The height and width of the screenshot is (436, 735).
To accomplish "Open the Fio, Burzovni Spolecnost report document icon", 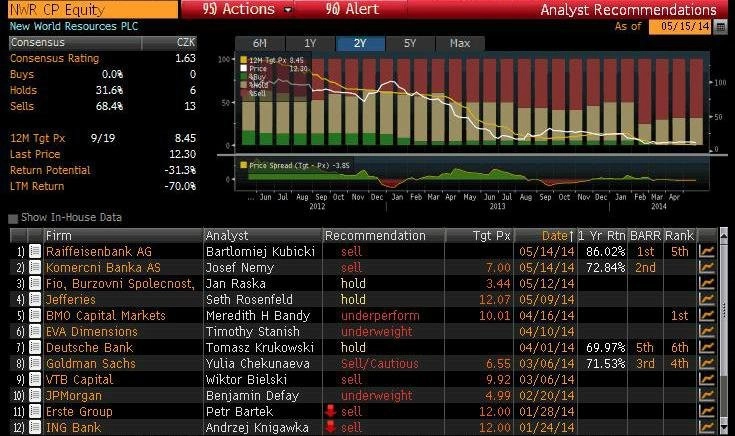I will [35, 283].
